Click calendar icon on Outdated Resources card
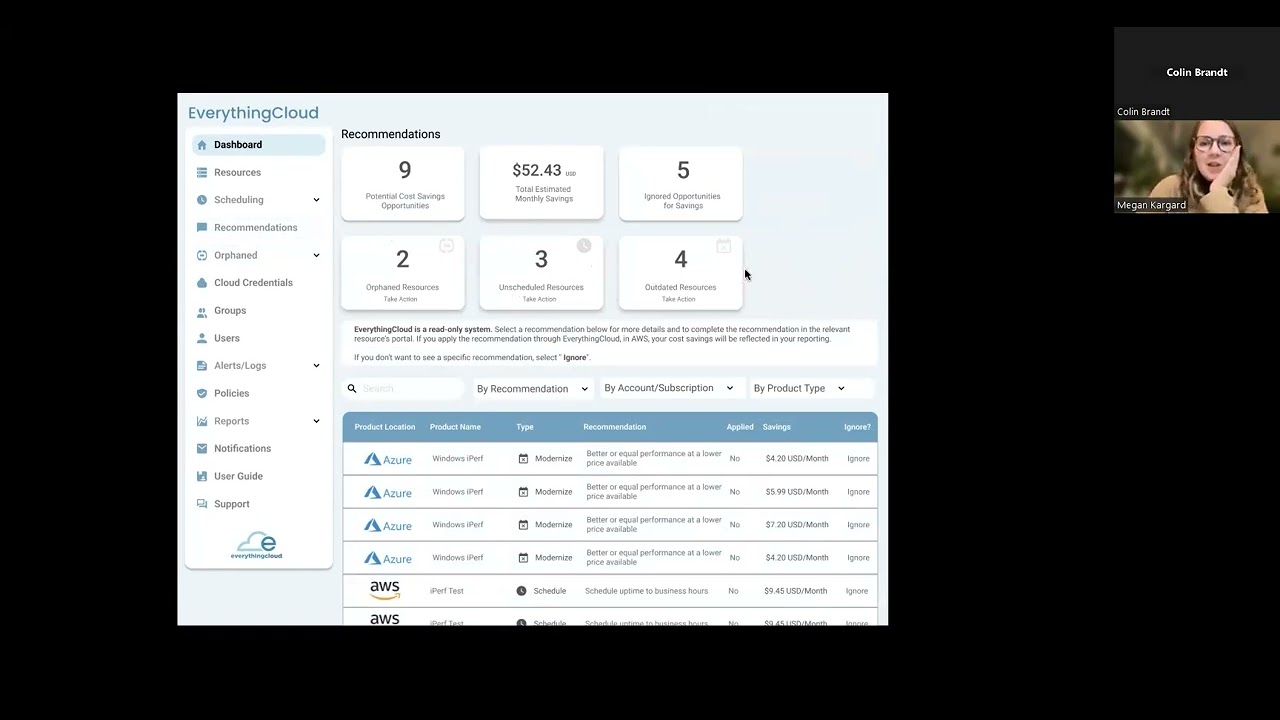 point(724,246)
